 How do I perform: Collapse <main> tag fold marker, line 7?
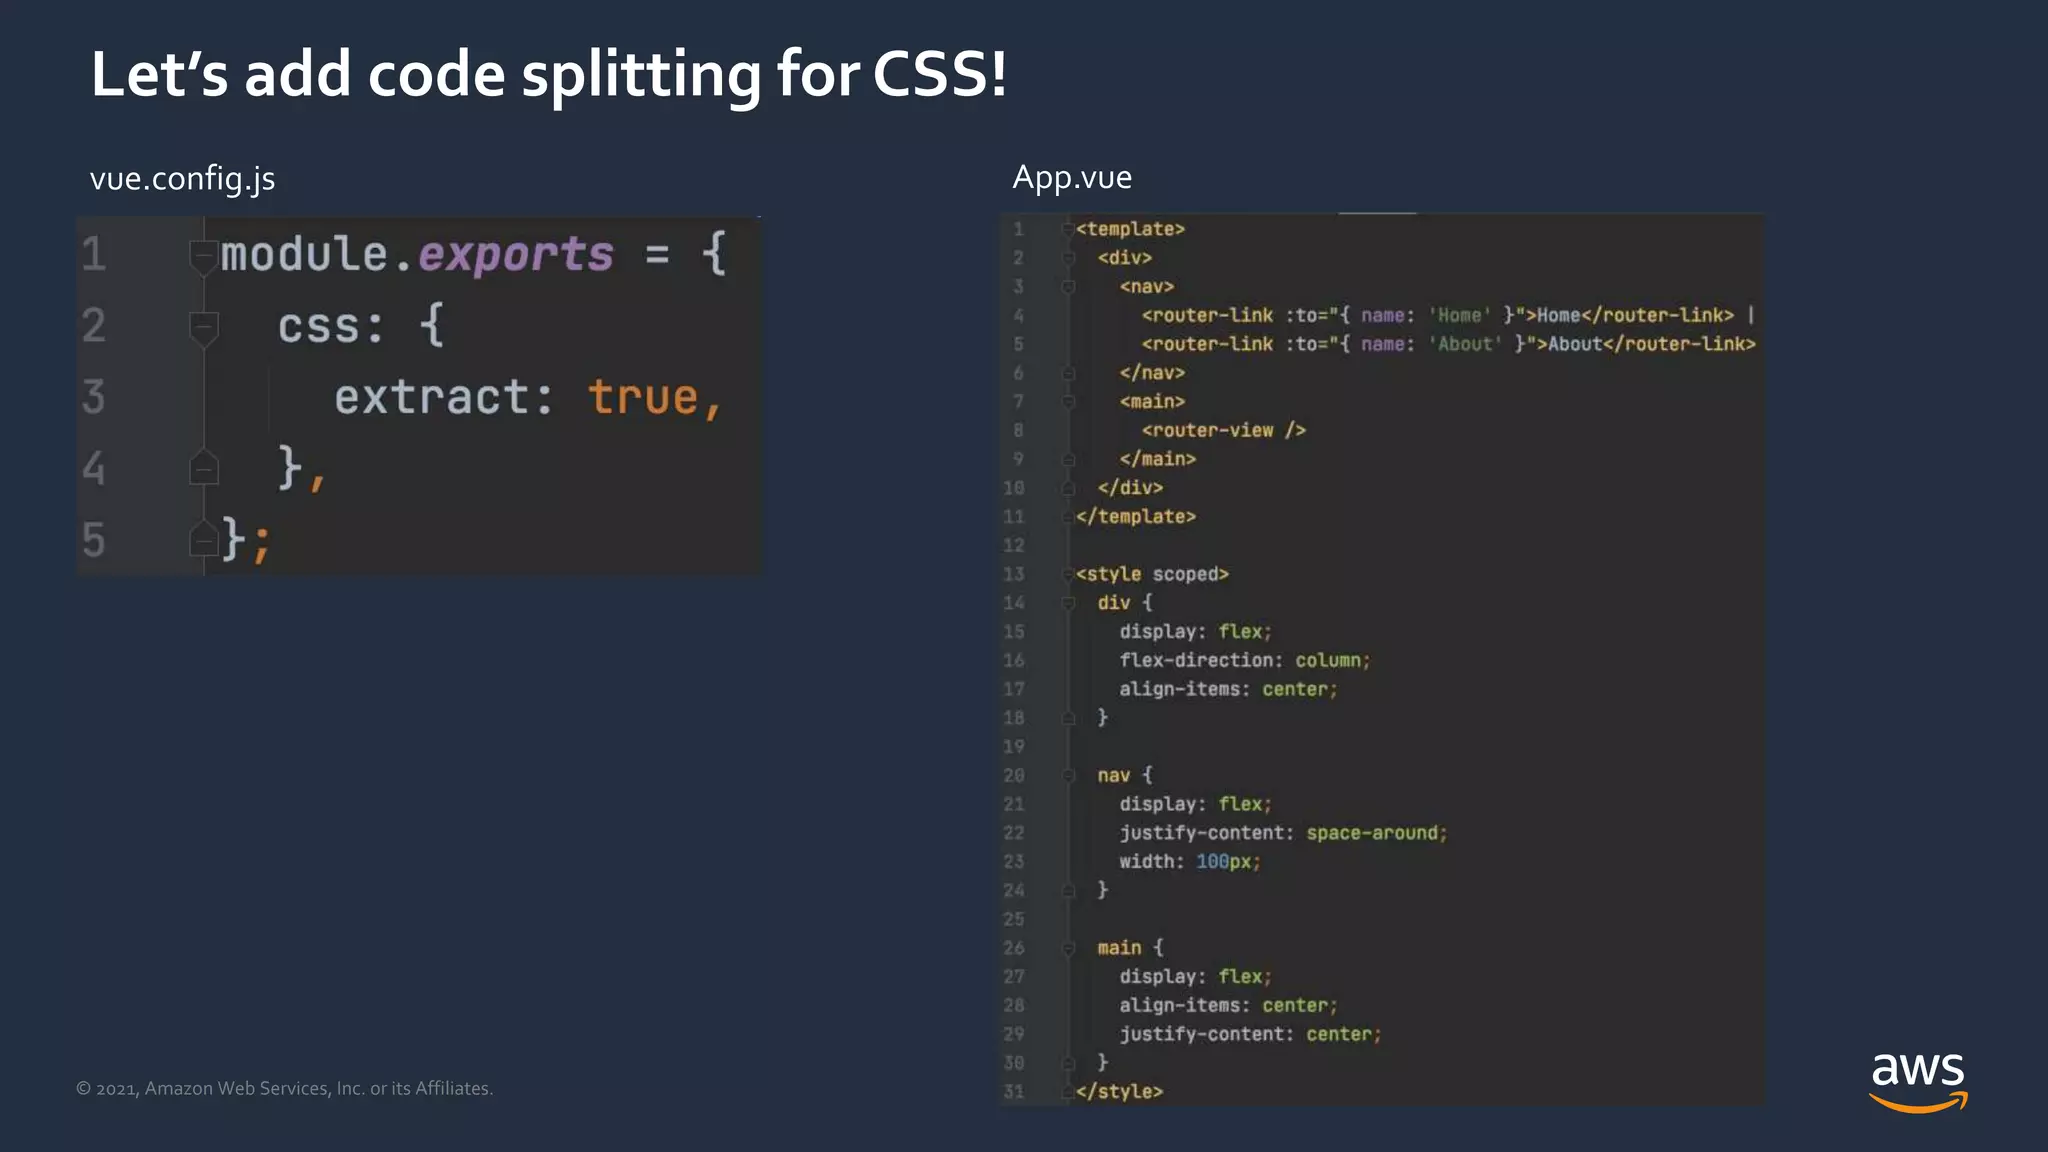pos(1068,402)
